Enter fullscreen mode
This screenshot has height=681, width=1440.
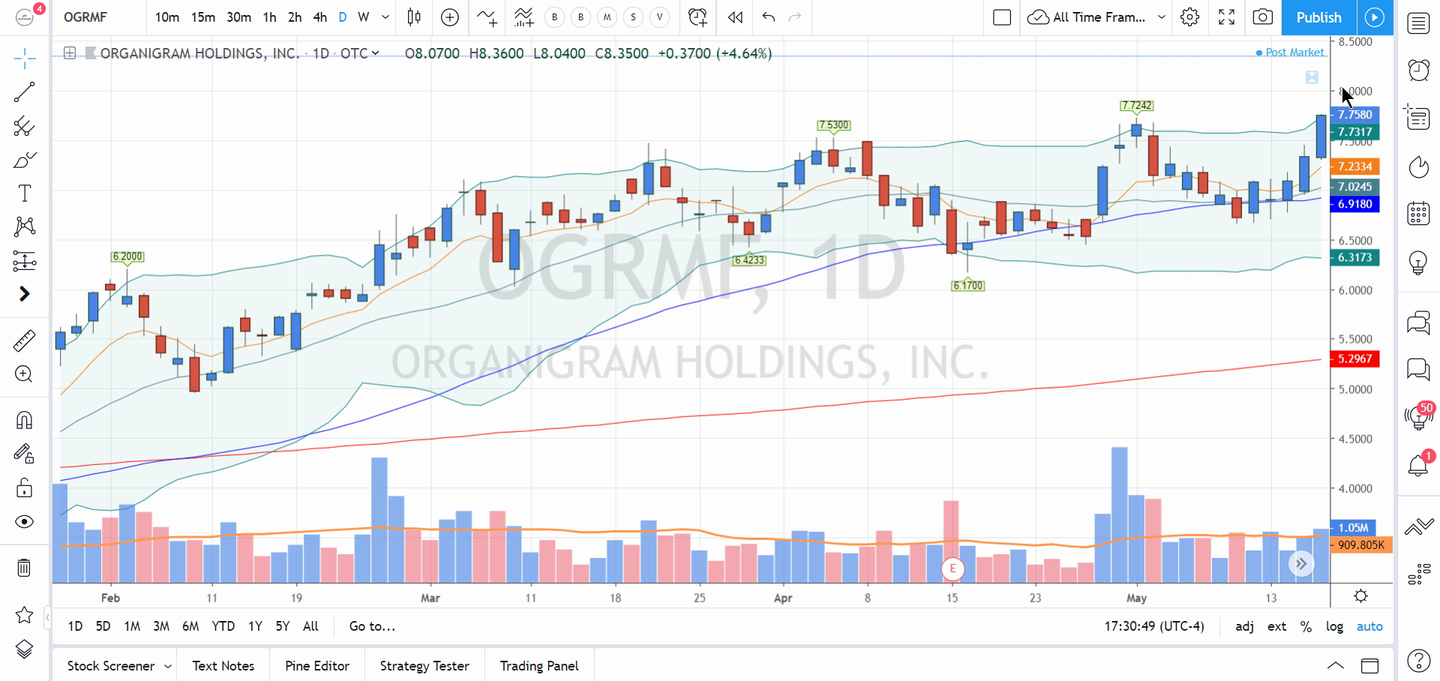(1226, 17)
